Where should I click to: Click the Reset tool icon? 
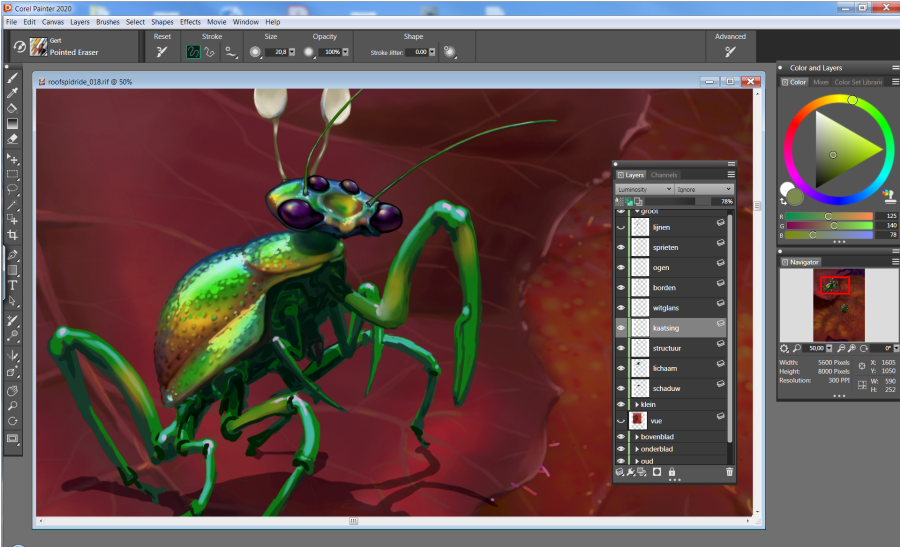[162, 52]
